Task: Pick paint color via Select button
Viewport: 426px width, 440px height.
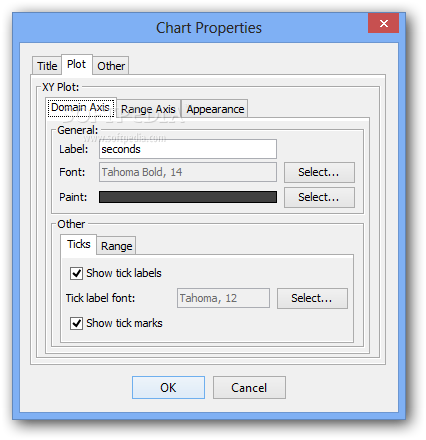Action: pyautogui.click(x=319, y=197)
